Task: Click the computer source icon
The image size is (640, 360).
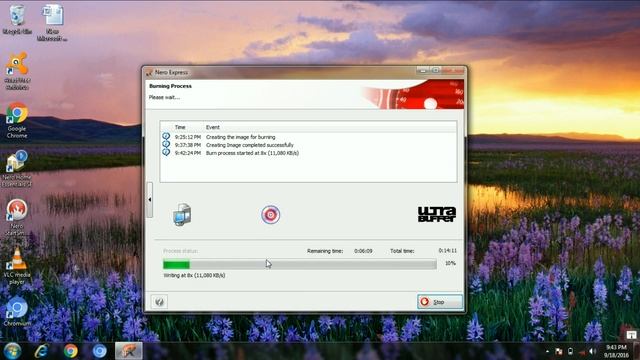Action: pyautogui.click(x=182, y=214)
